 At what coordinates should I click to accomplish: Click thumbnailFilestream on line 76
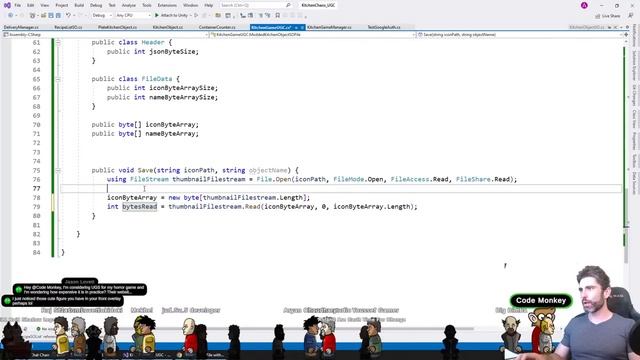click(x=209, y=179)
